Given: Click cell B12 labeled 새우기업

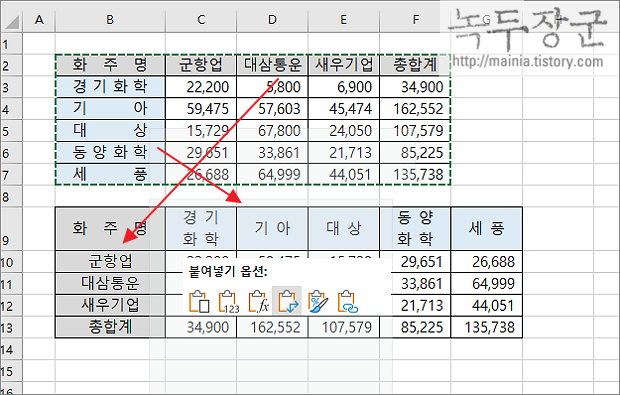Looking at the screenshot, I should pos(110,305).
